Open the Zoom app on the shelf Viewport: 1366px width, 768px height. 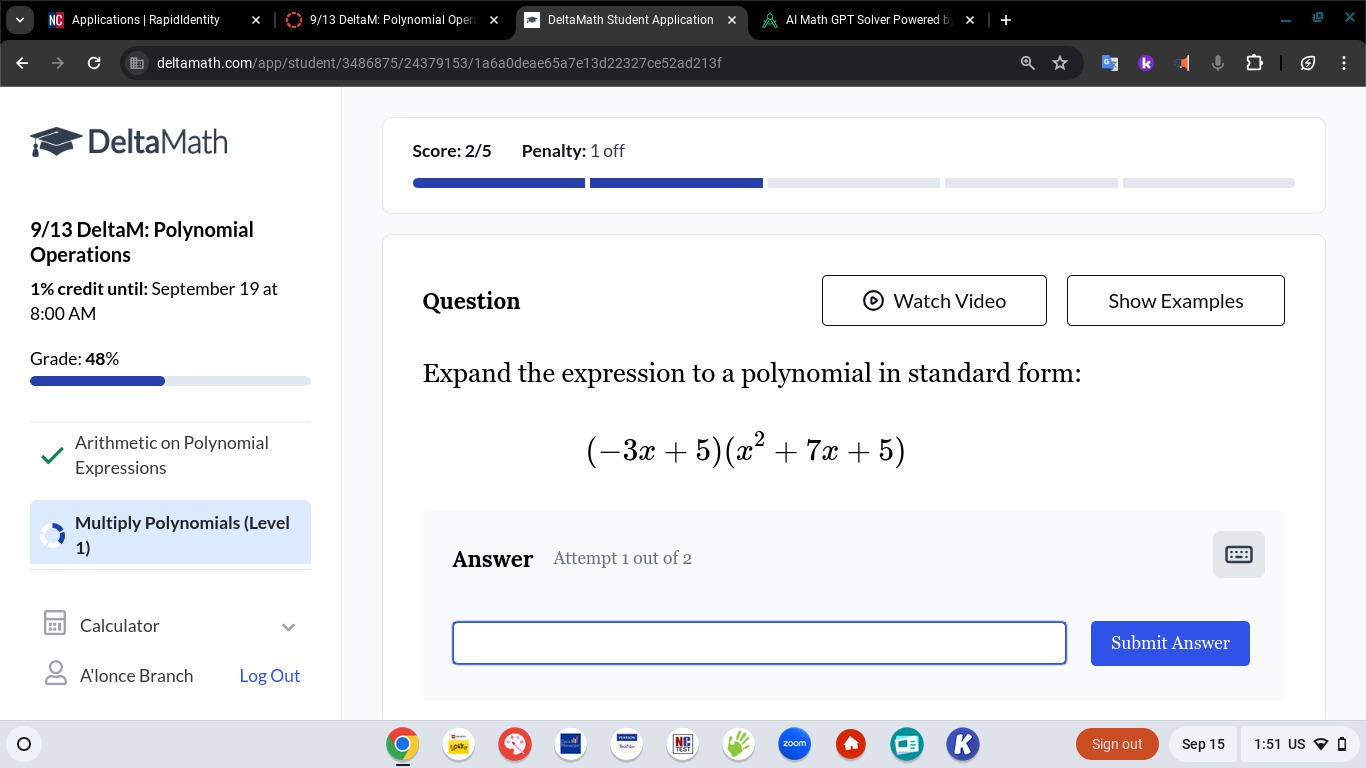(795, 744)
